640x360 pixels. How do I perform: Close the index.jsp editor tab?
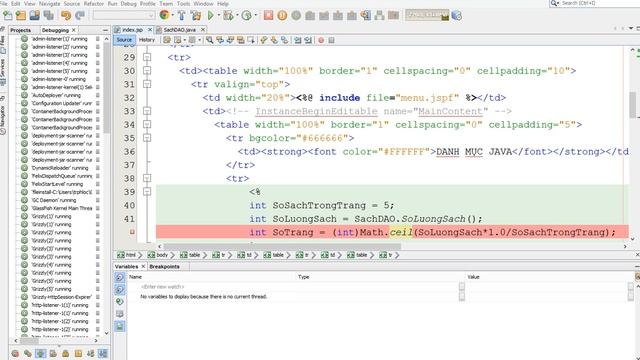click(150, 30)
